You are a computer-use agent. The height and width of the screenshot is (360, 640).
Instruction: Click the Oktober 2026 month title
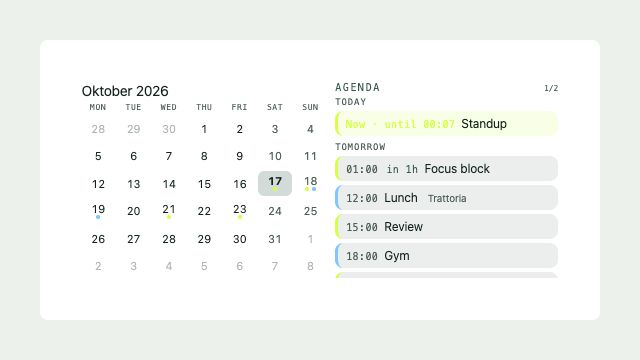125,91
